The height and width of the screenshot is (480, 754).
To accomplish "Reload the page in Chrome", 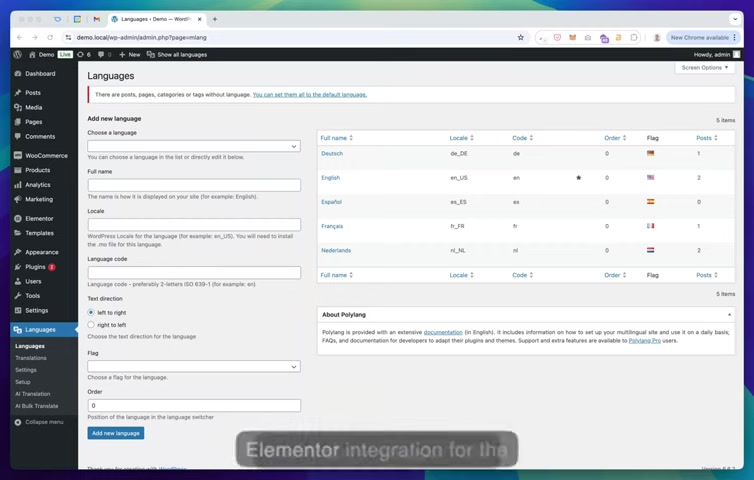I will click(x=50, y=38).
